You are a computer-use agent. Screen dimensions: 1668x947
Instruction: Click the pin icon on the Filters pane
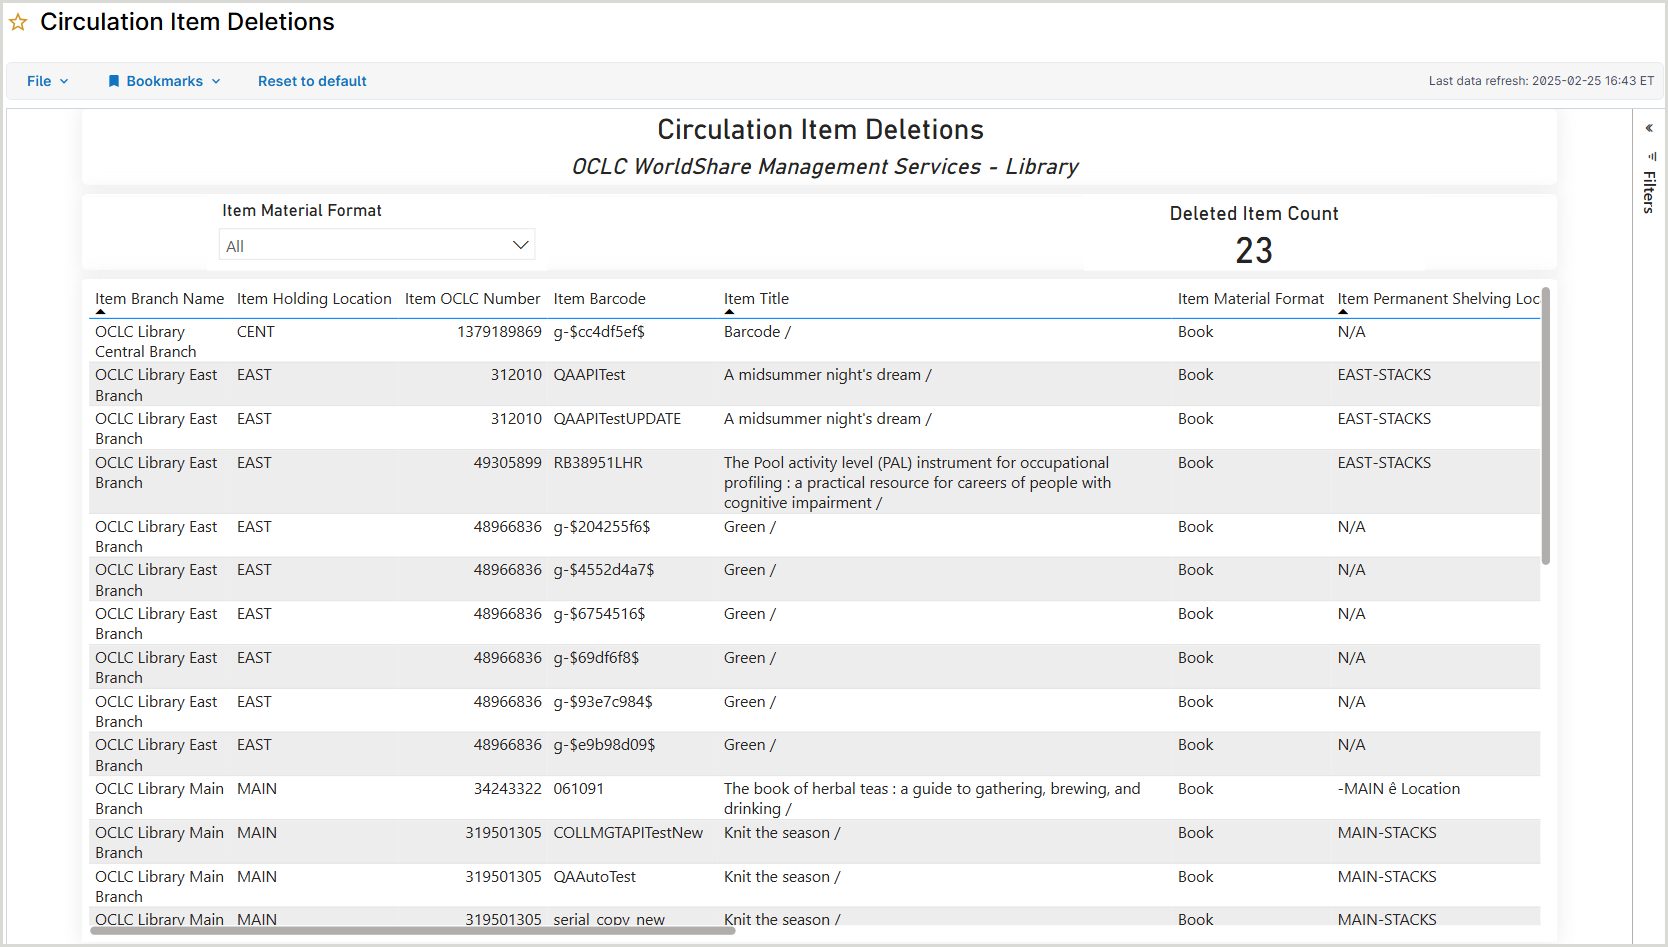pyautogui.click(x=1652, y=157)
